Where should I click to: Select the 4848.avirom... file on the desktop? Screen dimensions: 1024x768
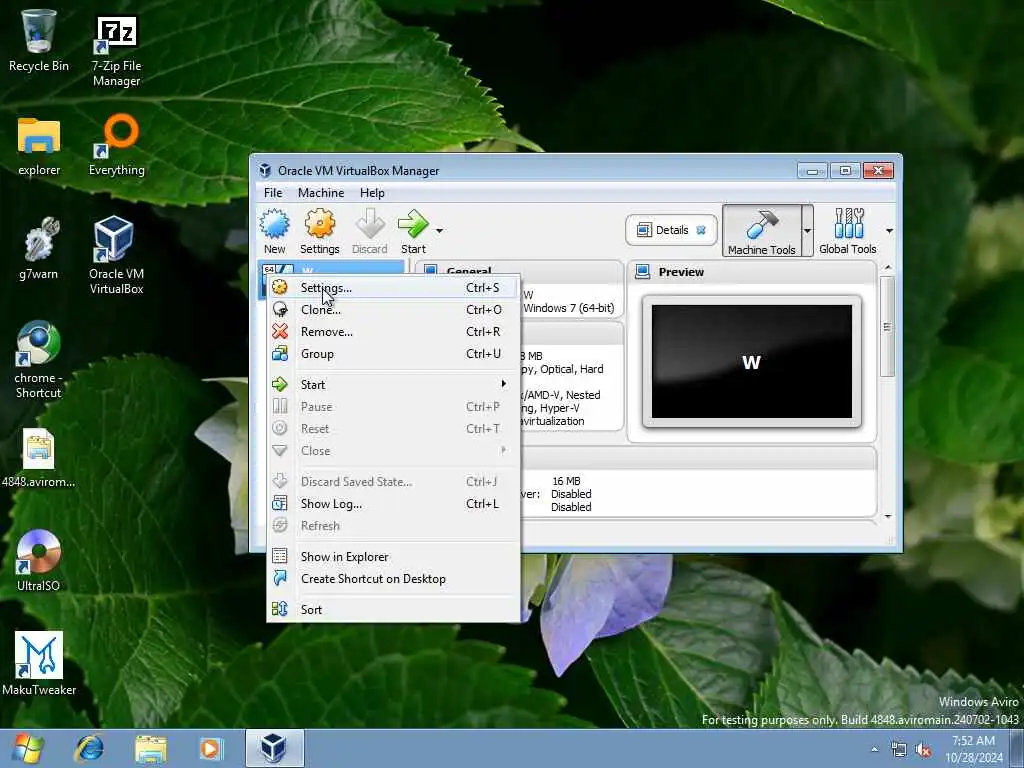tap(39, 457)
